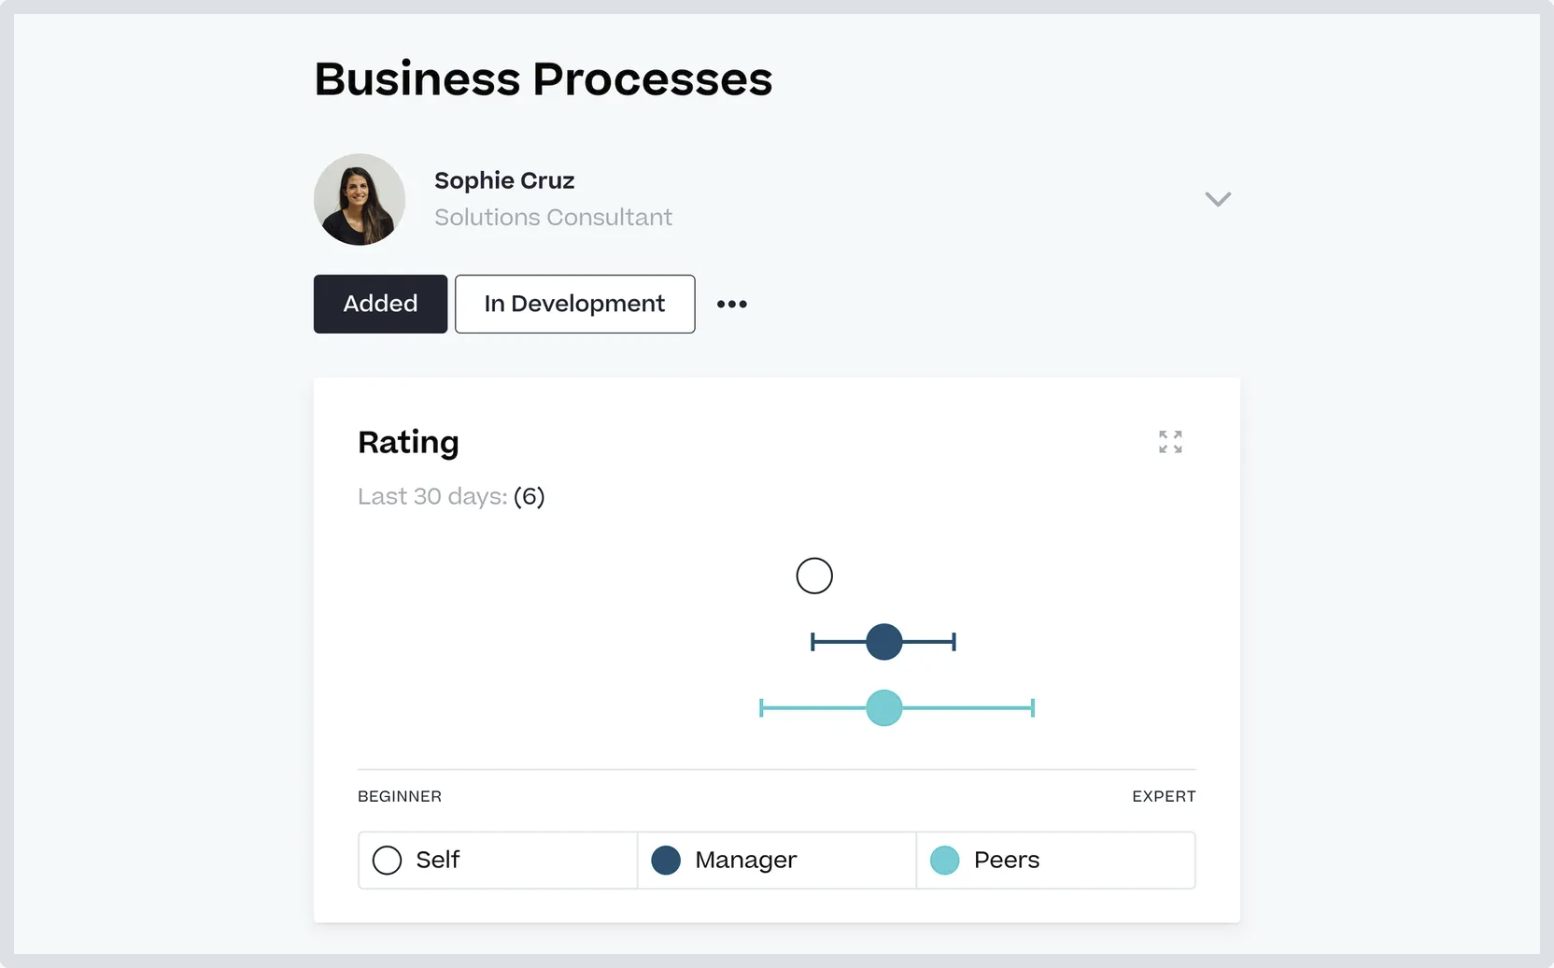Click Sophie Cruz's profile photo
Viewport: 1554px width, 968px height.
click(360, 199)
